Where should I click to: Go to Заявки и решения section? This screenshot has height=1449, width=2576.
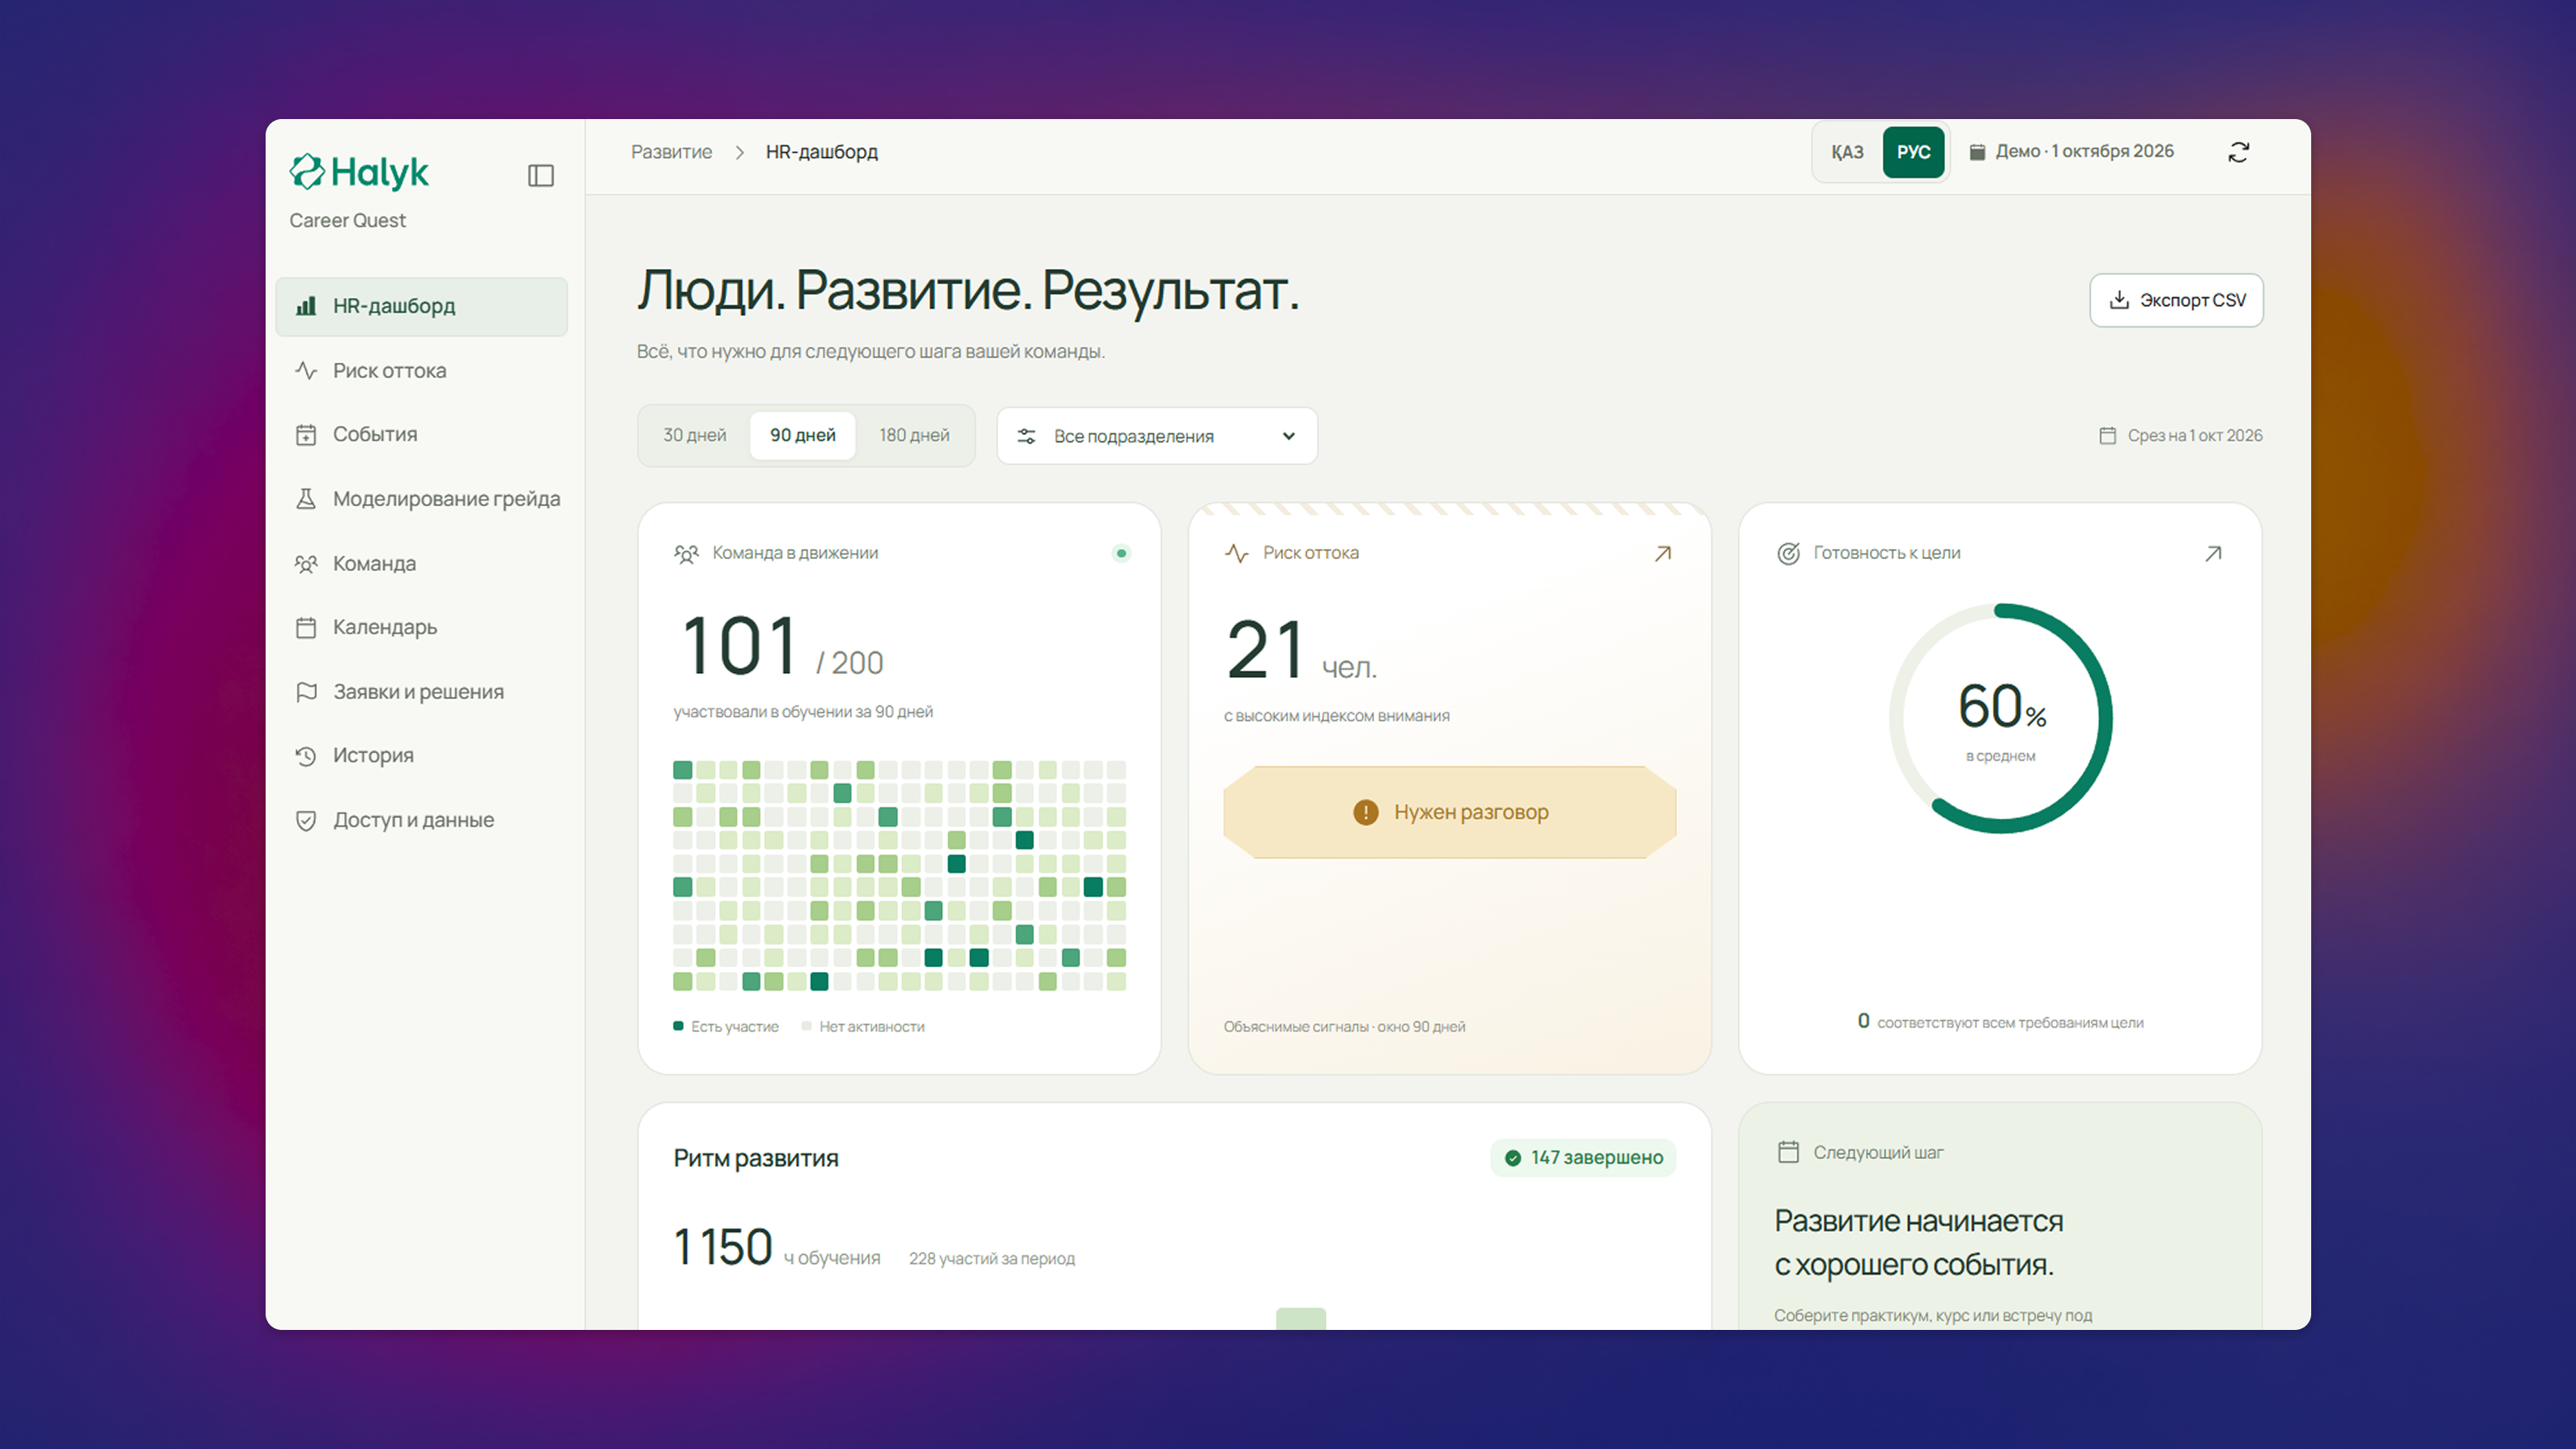(422, 691)
